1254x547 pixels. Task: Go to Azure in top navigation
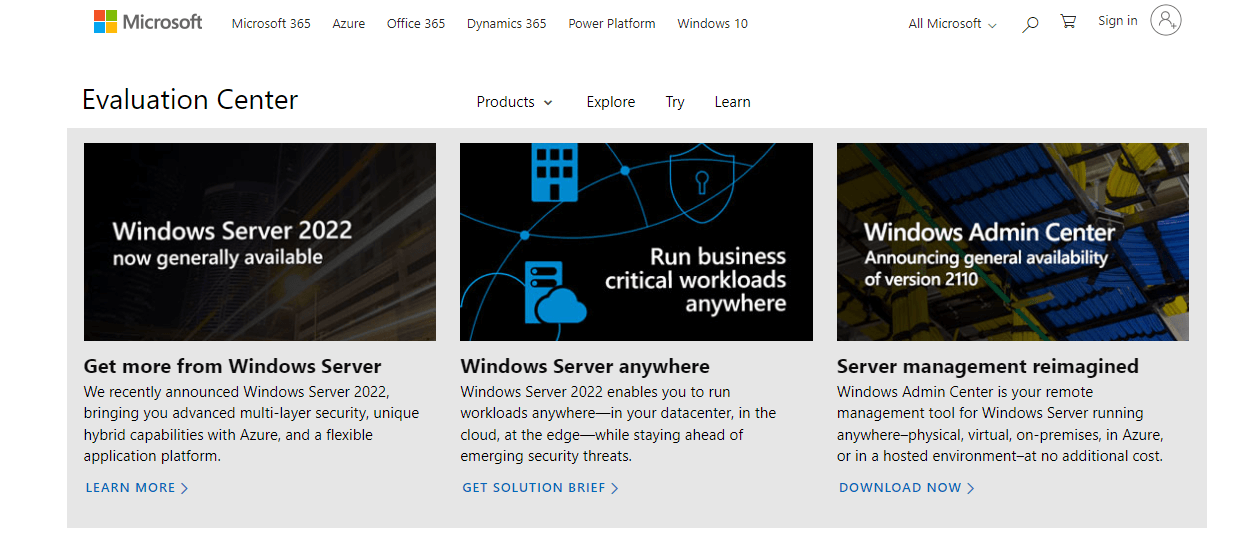[349, 24]
